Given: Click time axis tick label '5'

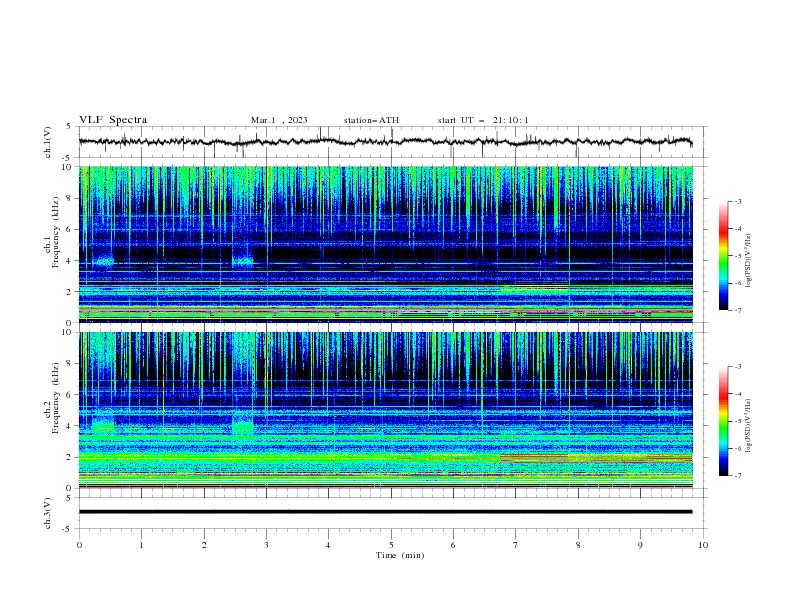Looking at the screenshot, I should (x=391, y=545).
